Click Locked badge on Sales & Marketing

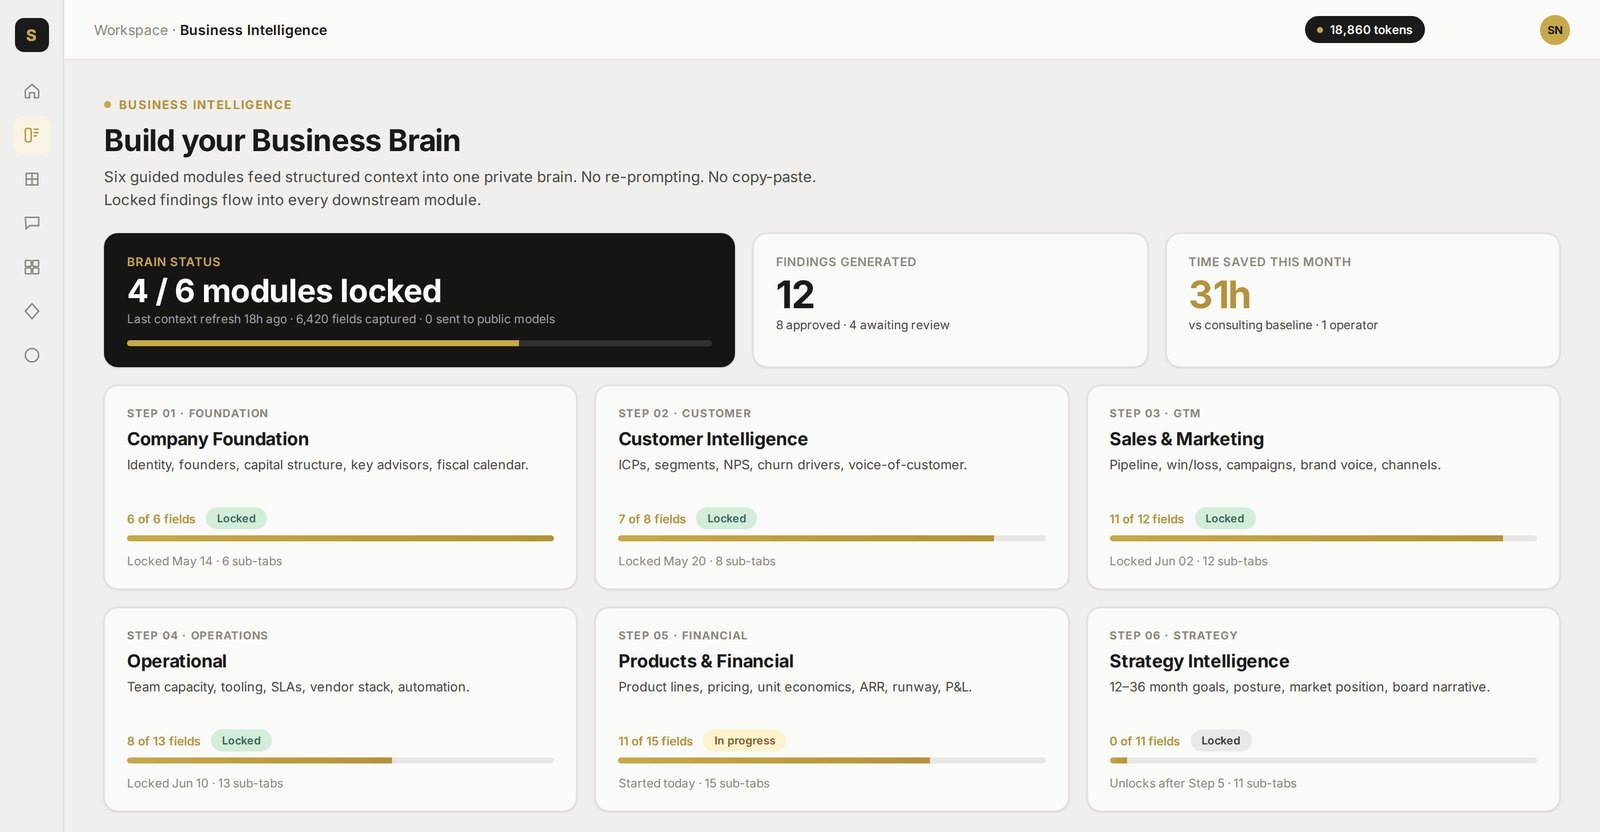1225,518
